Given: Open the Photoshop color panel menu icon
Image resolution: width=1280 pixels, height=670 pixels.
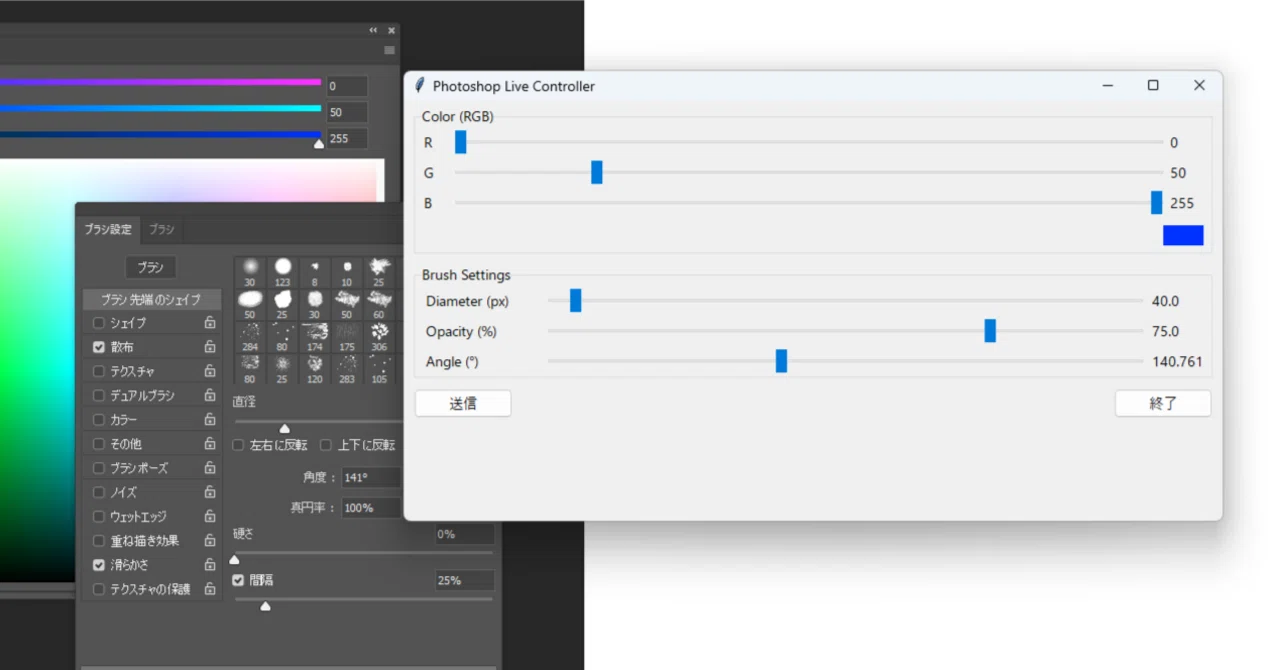Looking at the screenshot, I should (x=390, y=50).
